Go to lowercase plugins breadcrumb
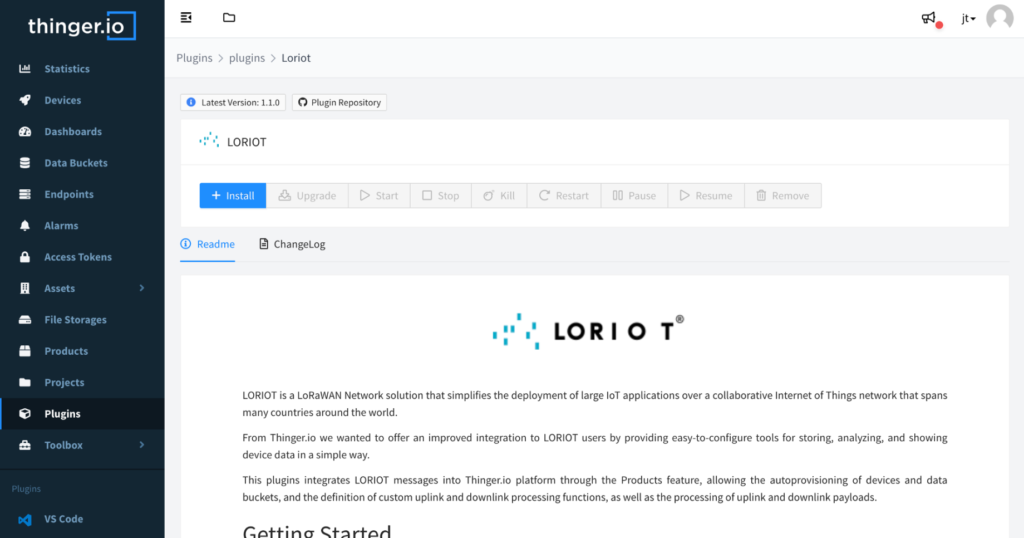The width and height of the screenshot is (1024, 538). 247,58
